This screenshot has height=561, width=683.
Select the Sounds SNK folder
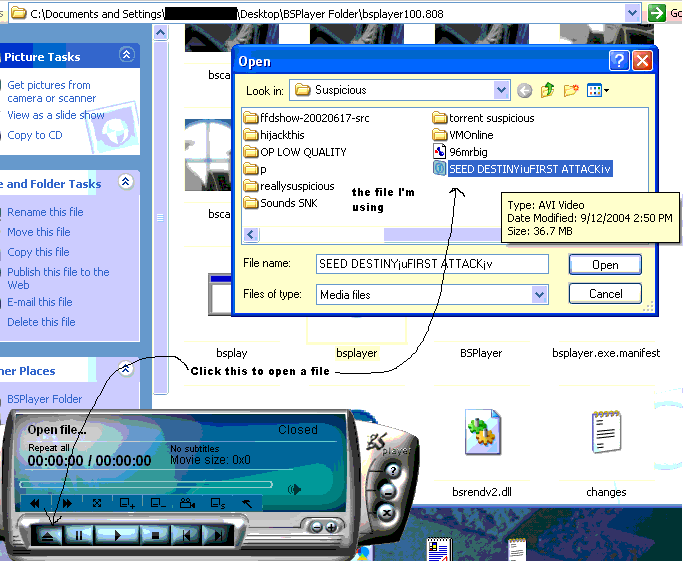click(281, 203)
